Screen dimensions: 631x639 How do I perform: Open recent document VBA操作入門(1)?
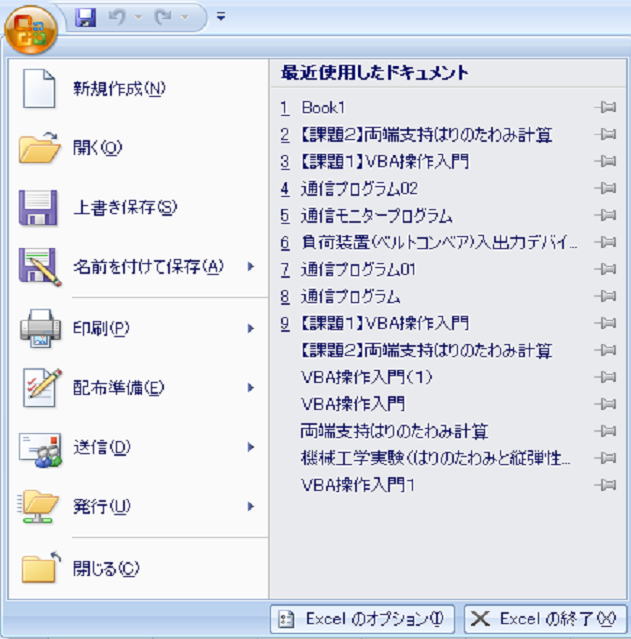(448, 377)
